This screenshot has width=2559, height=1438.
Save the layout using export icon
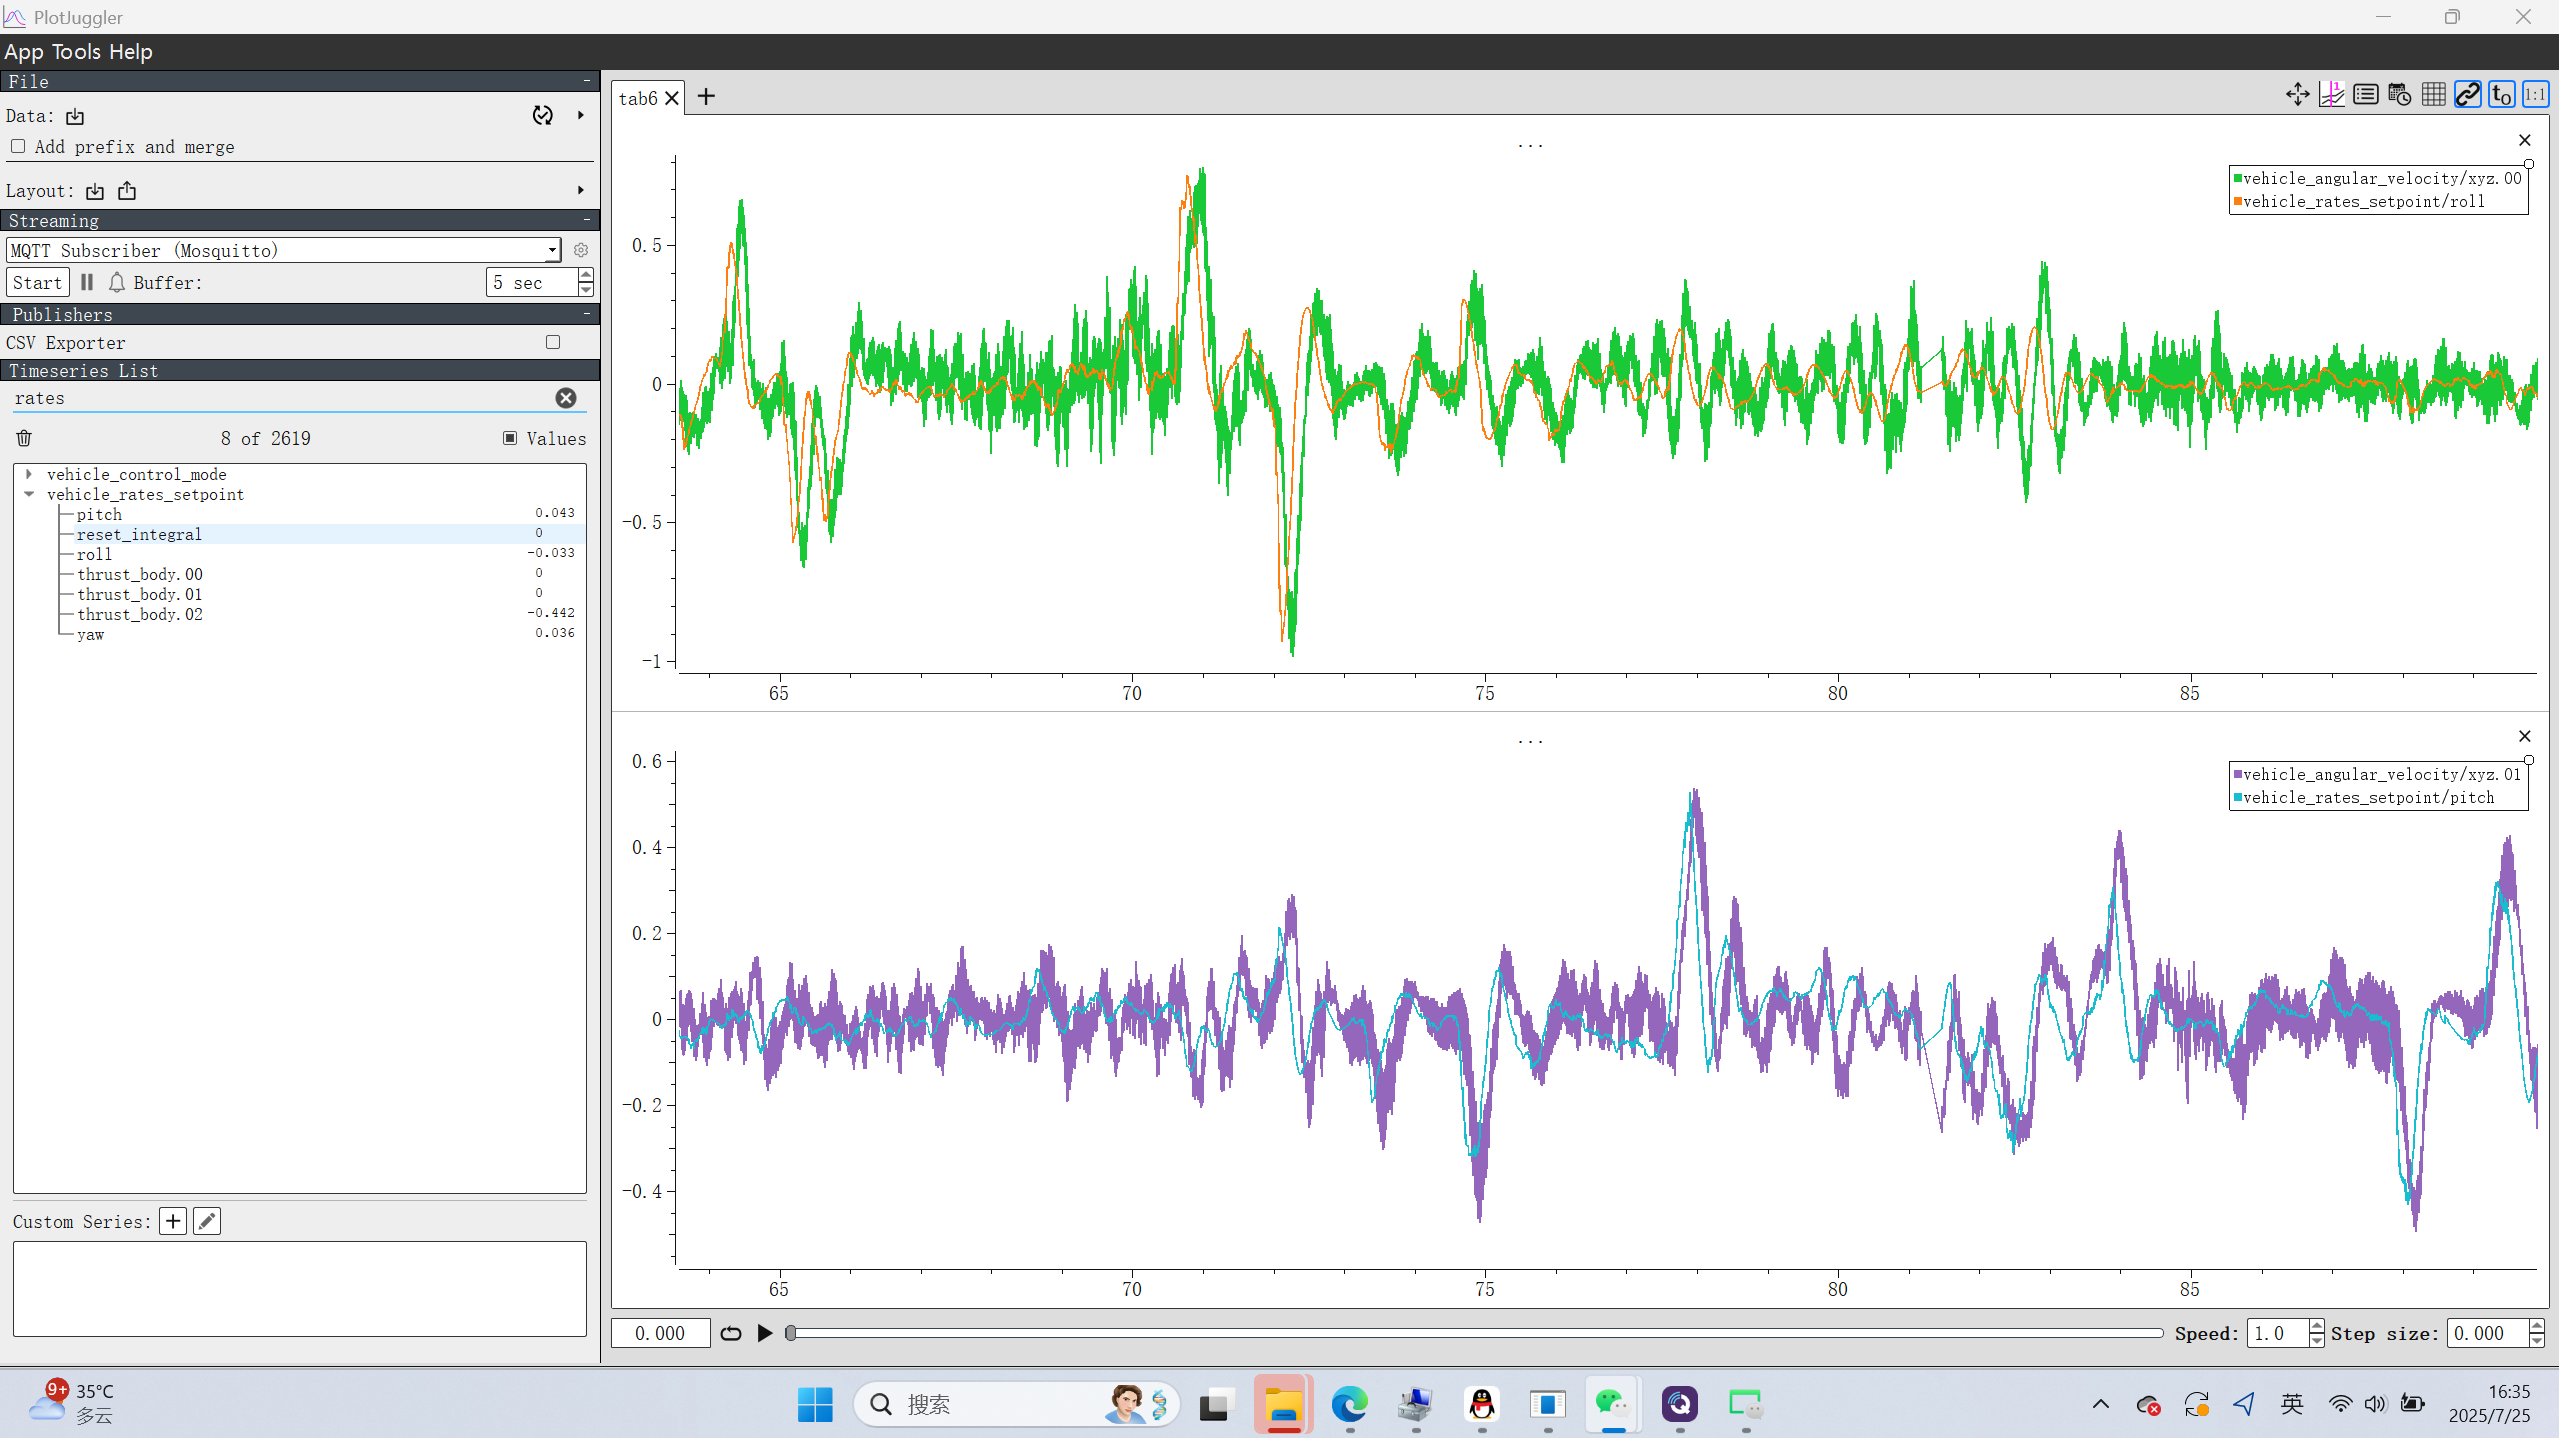(x=127, y=191)
